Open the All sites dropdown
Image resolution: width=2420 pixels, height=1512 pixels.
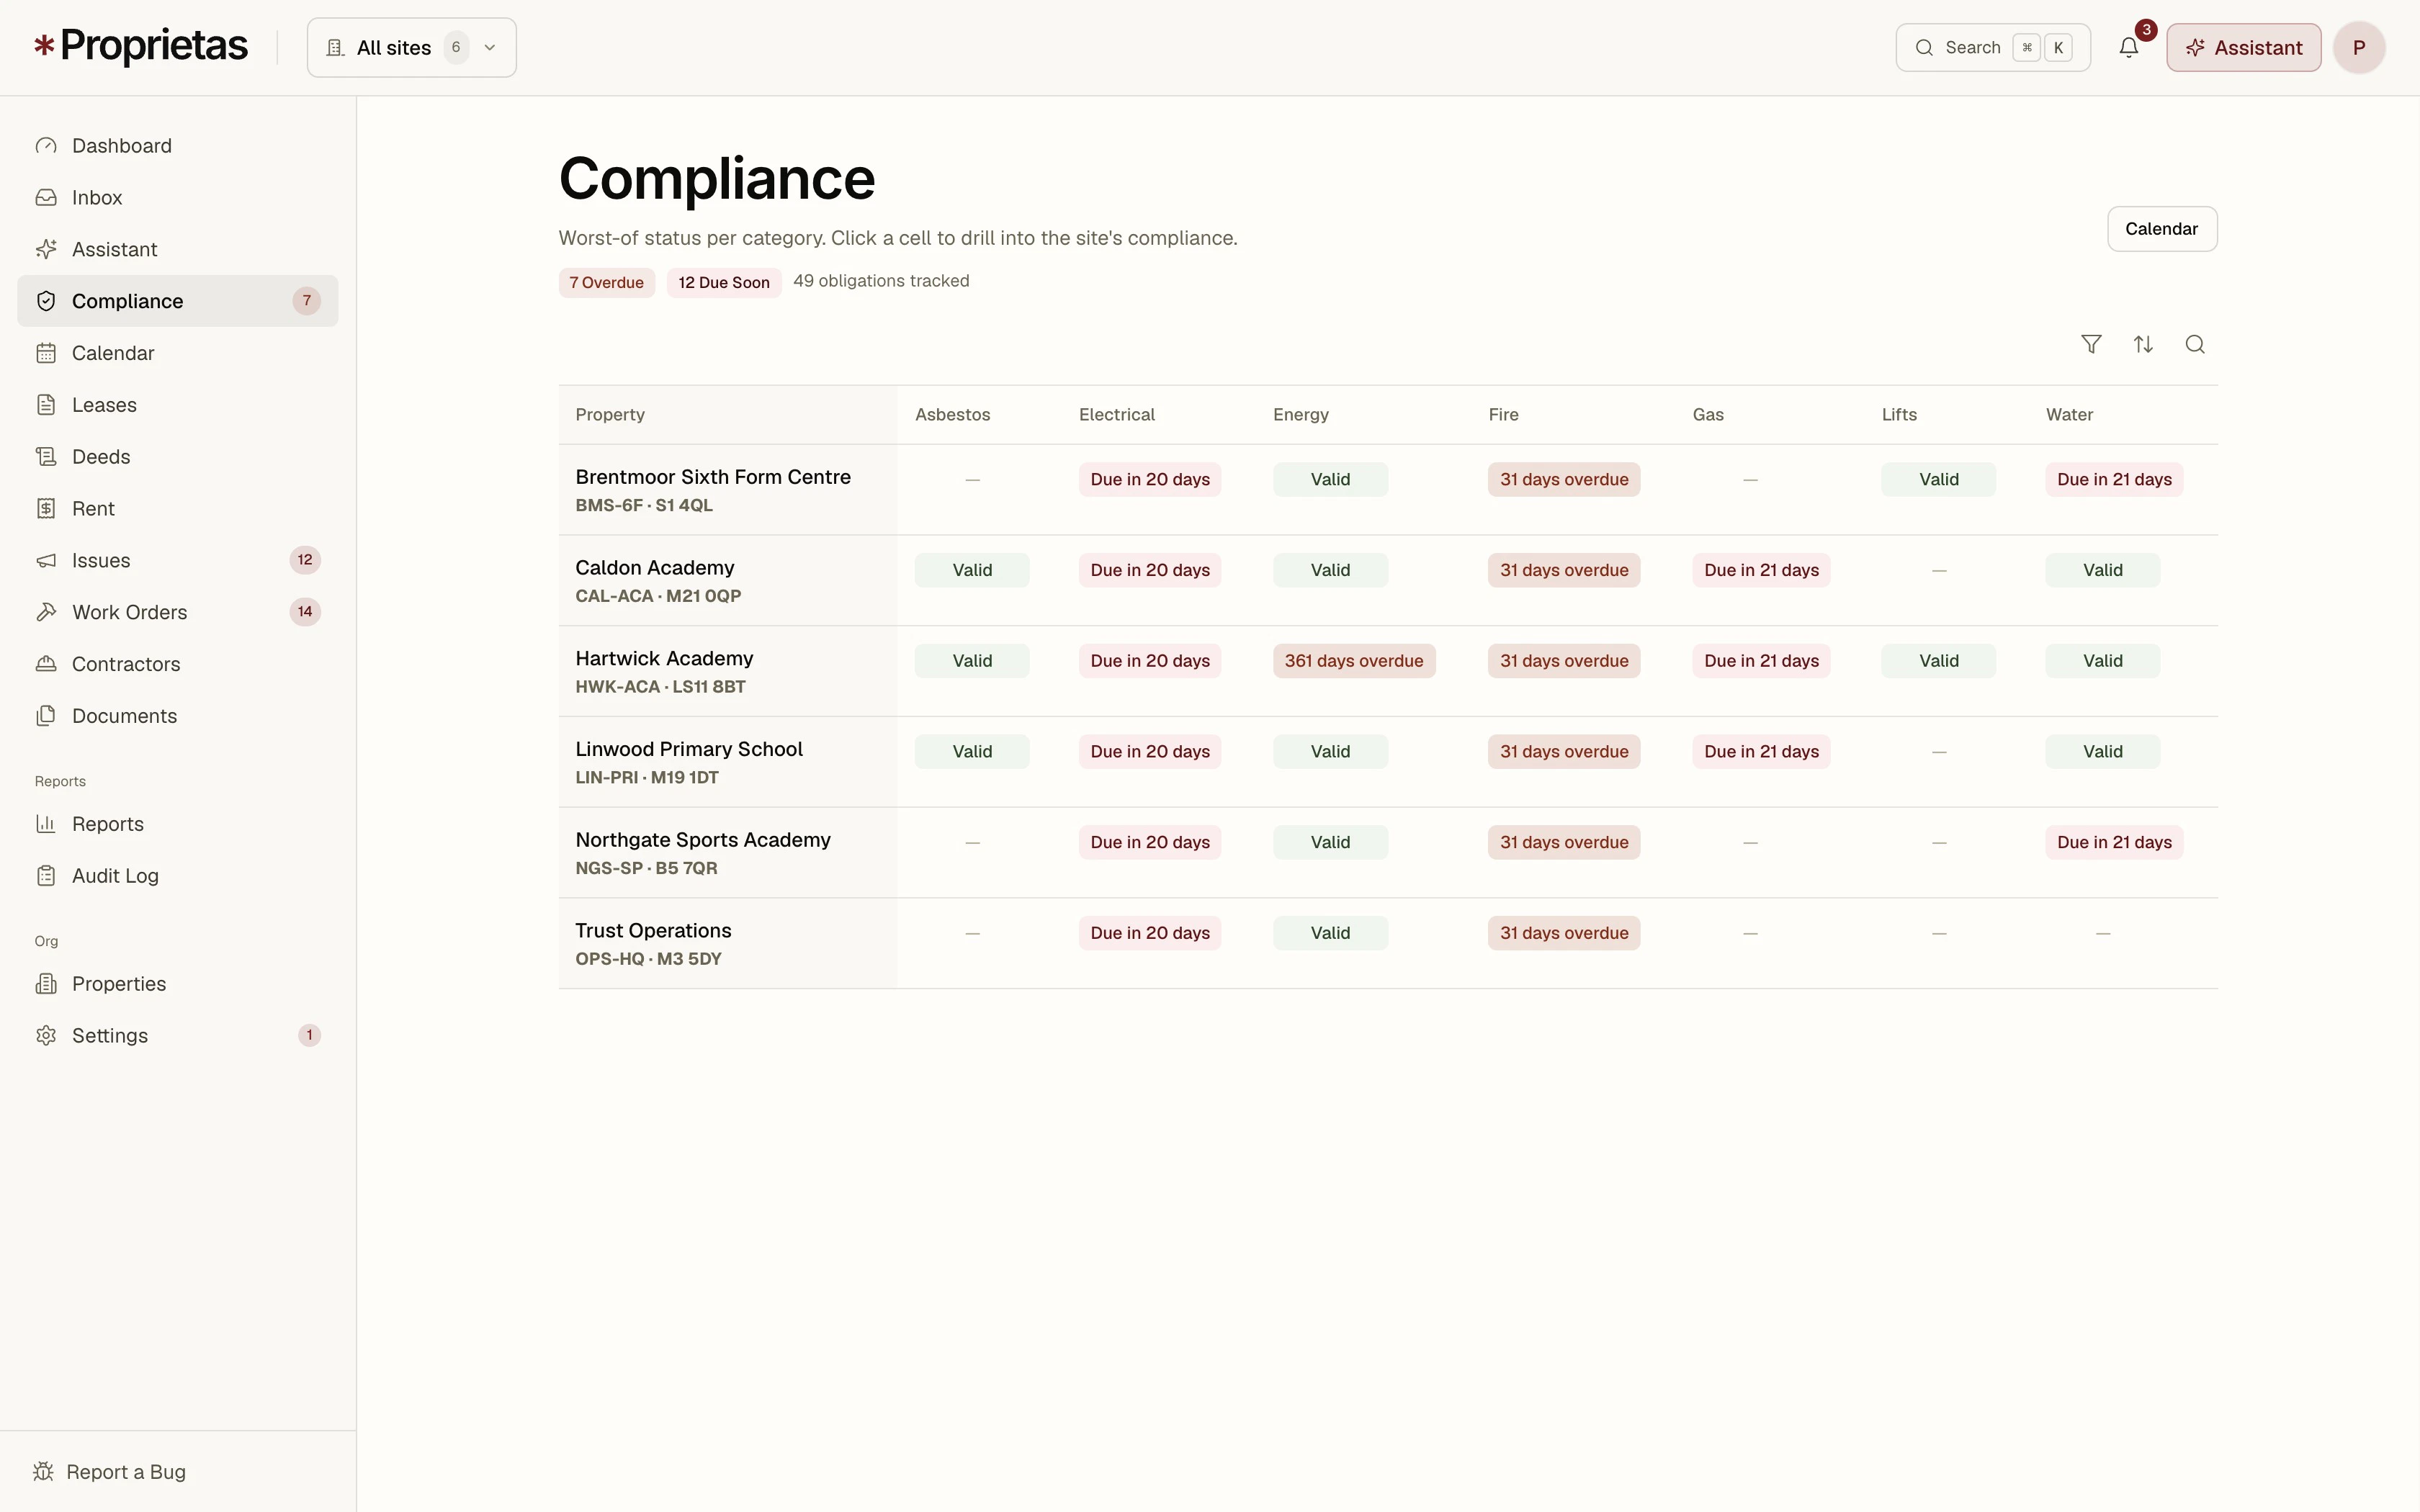(412, 47)
